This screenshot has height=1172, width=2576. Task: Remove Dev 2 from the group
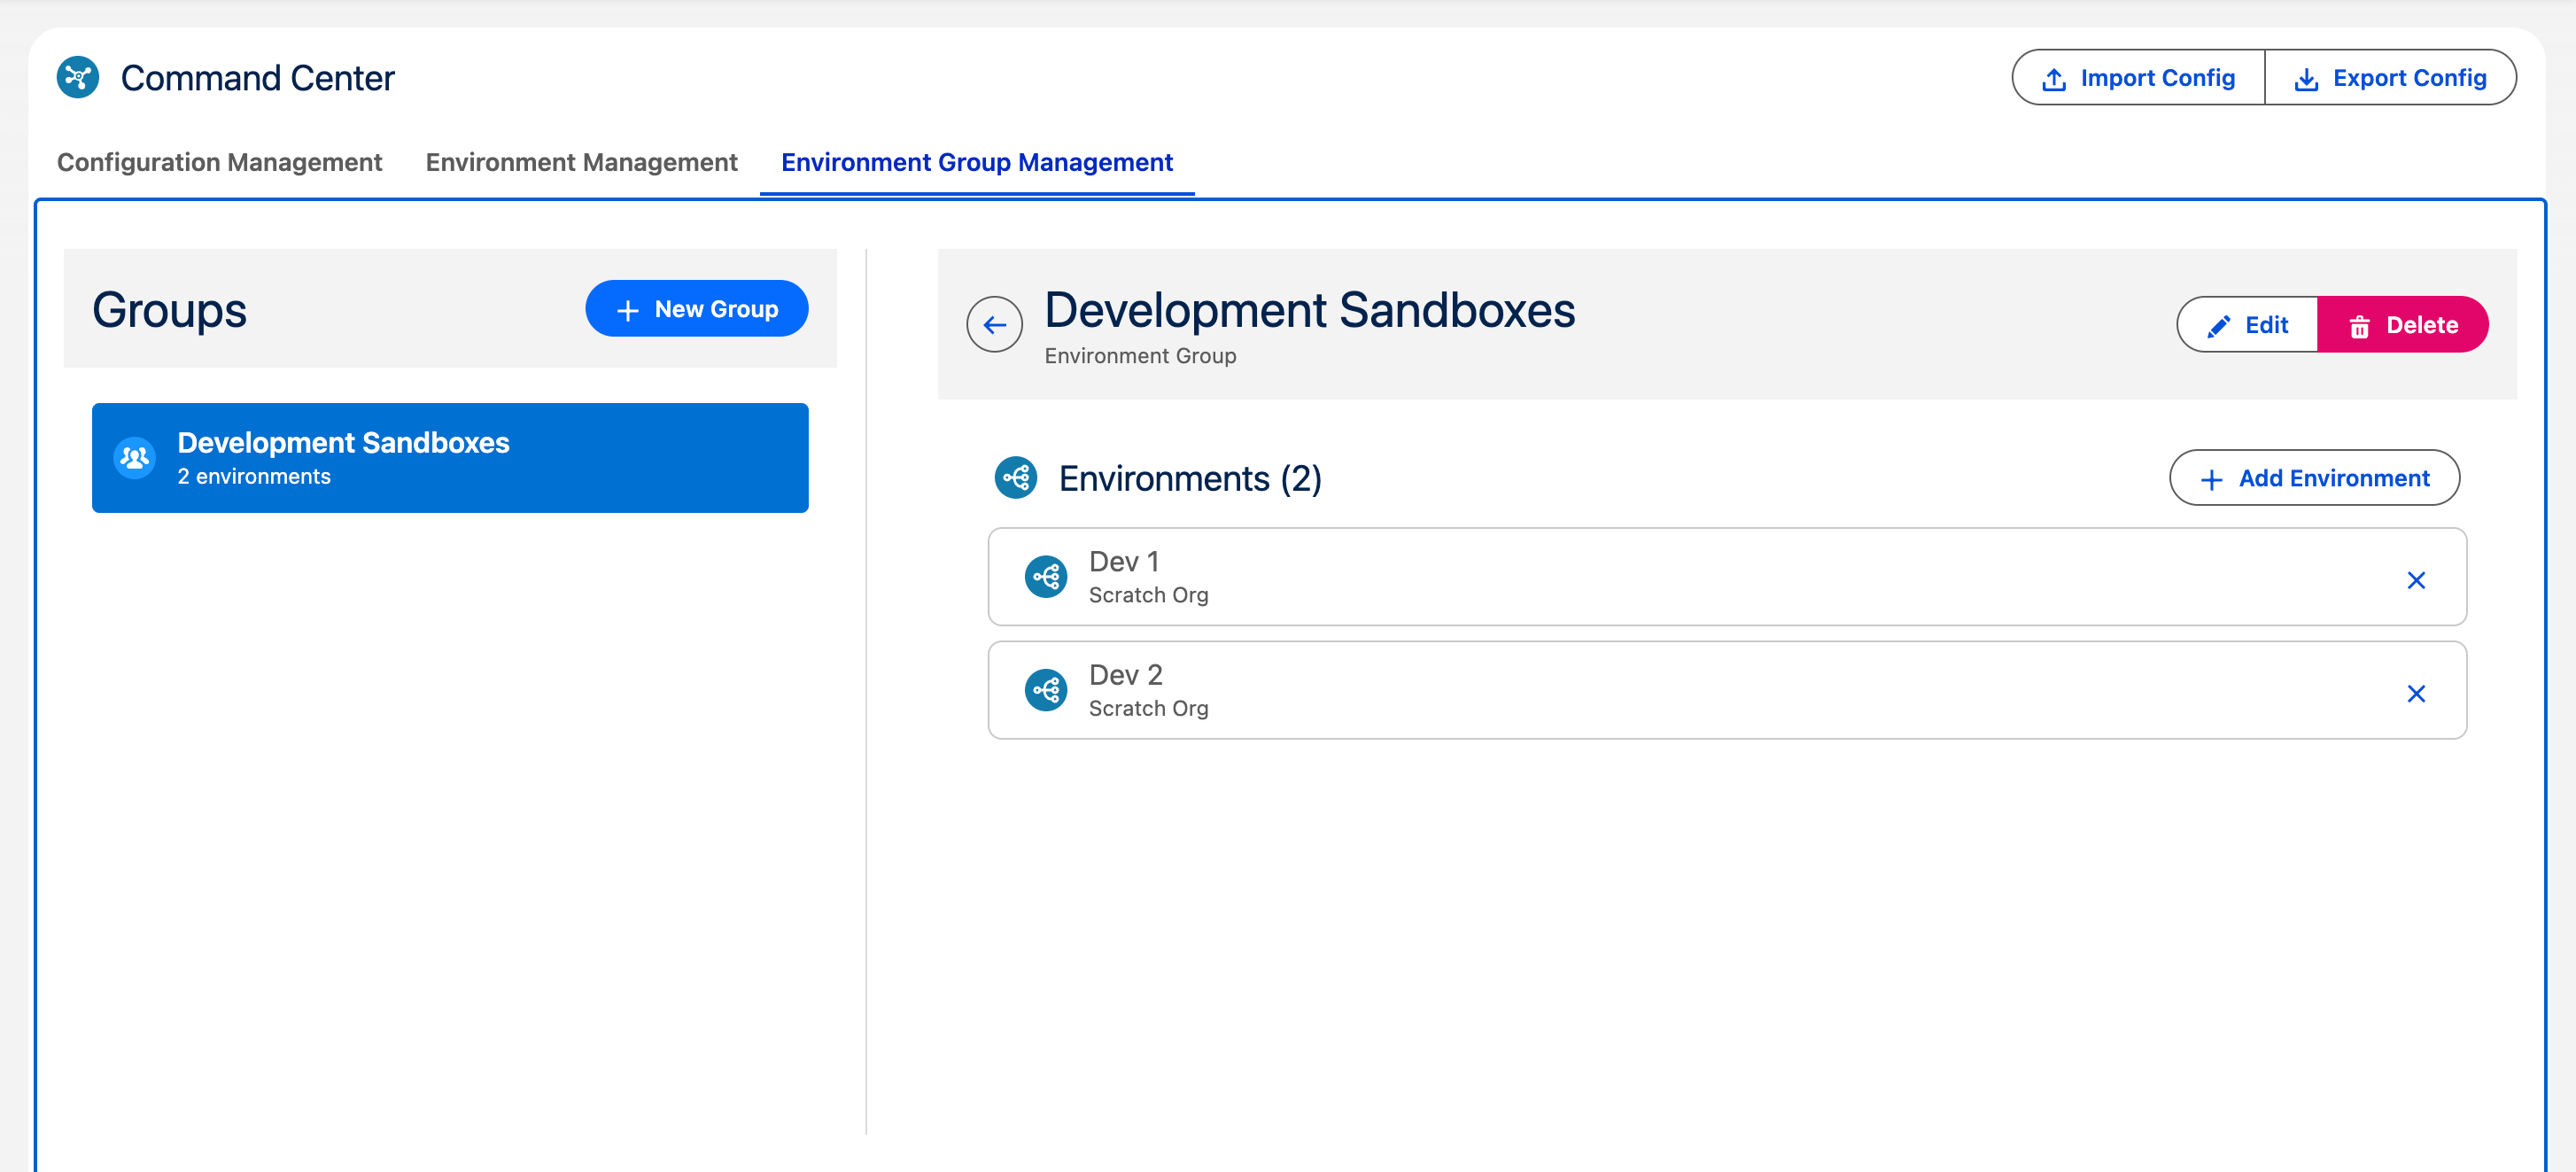pyautogui.click(x=2417, y=692)
